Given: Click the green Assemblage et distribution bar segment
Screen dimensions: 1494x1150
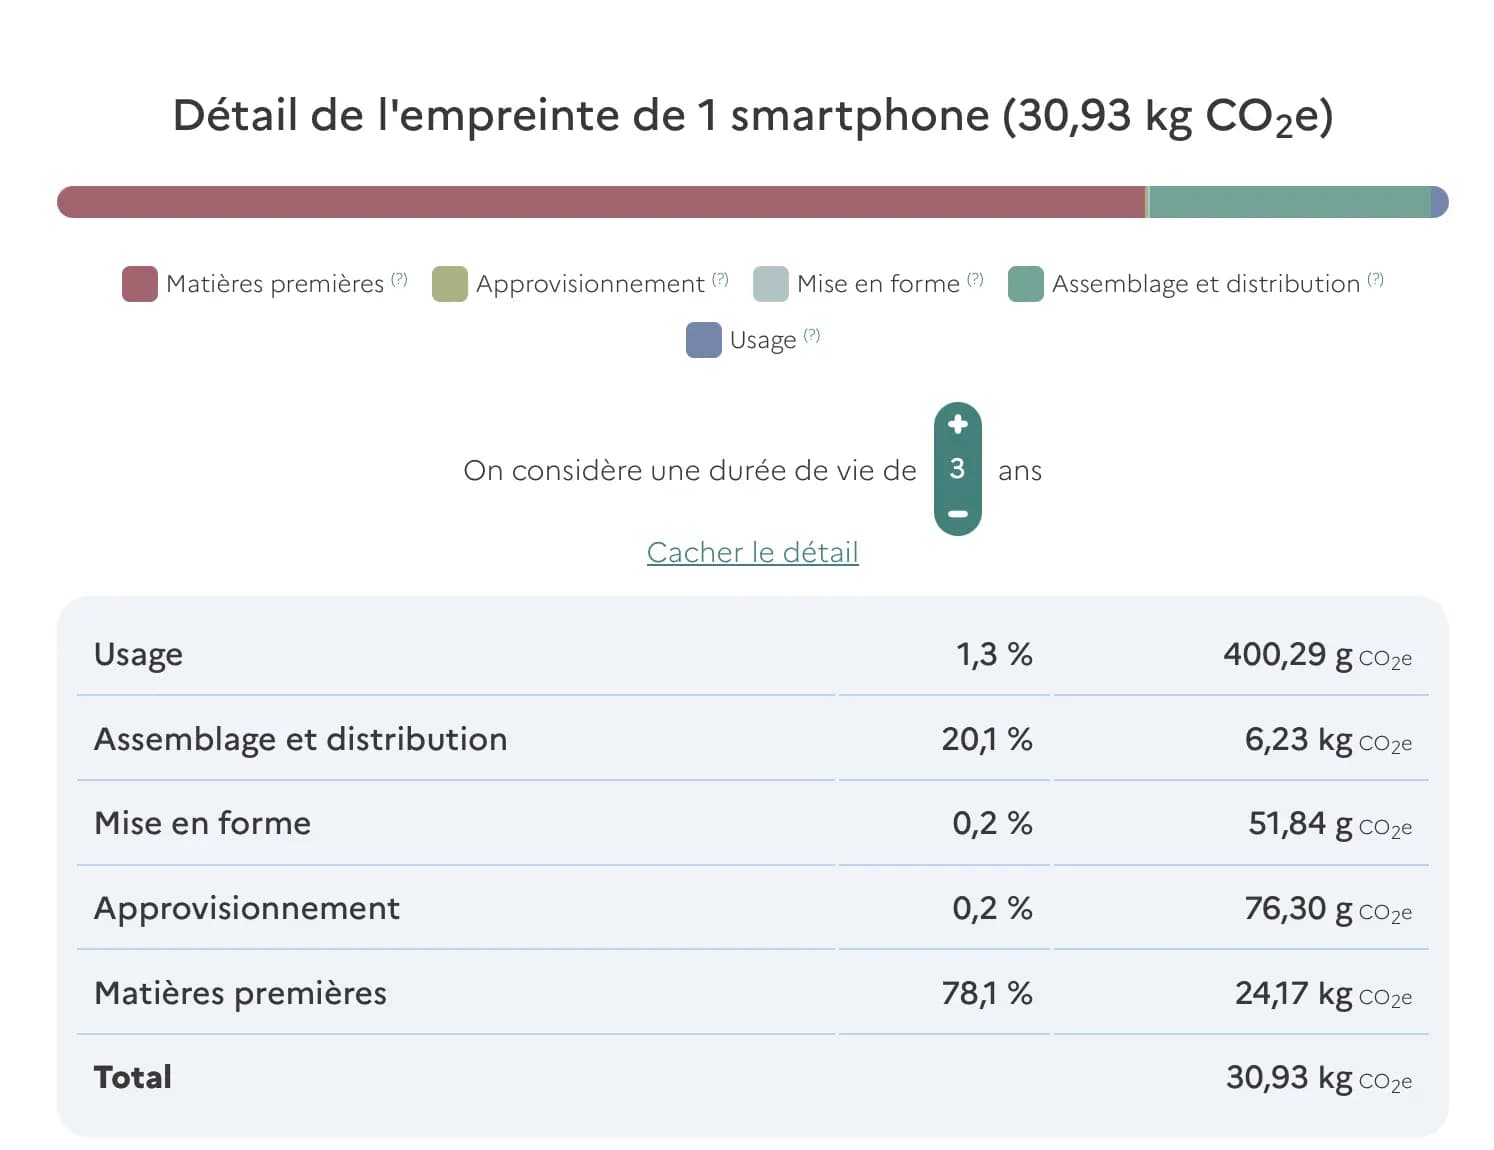Looking at the screenshot, I should pyautogui.click(x=1290, y=202).
